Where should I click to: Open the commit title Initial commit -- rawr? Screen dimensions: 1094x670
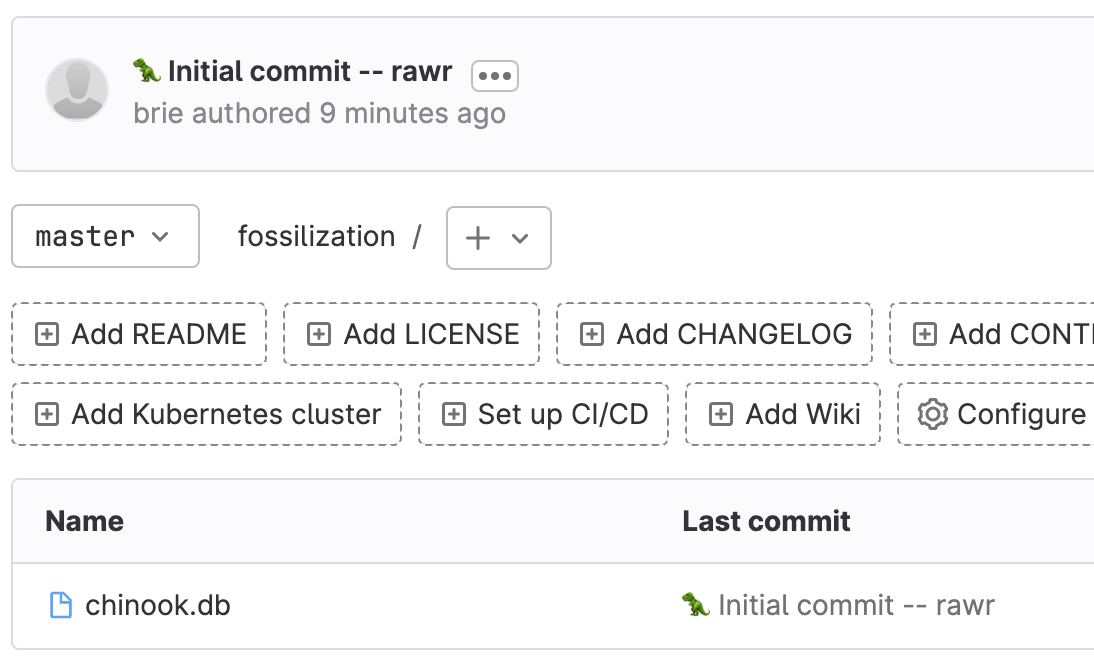coord(310,72)
